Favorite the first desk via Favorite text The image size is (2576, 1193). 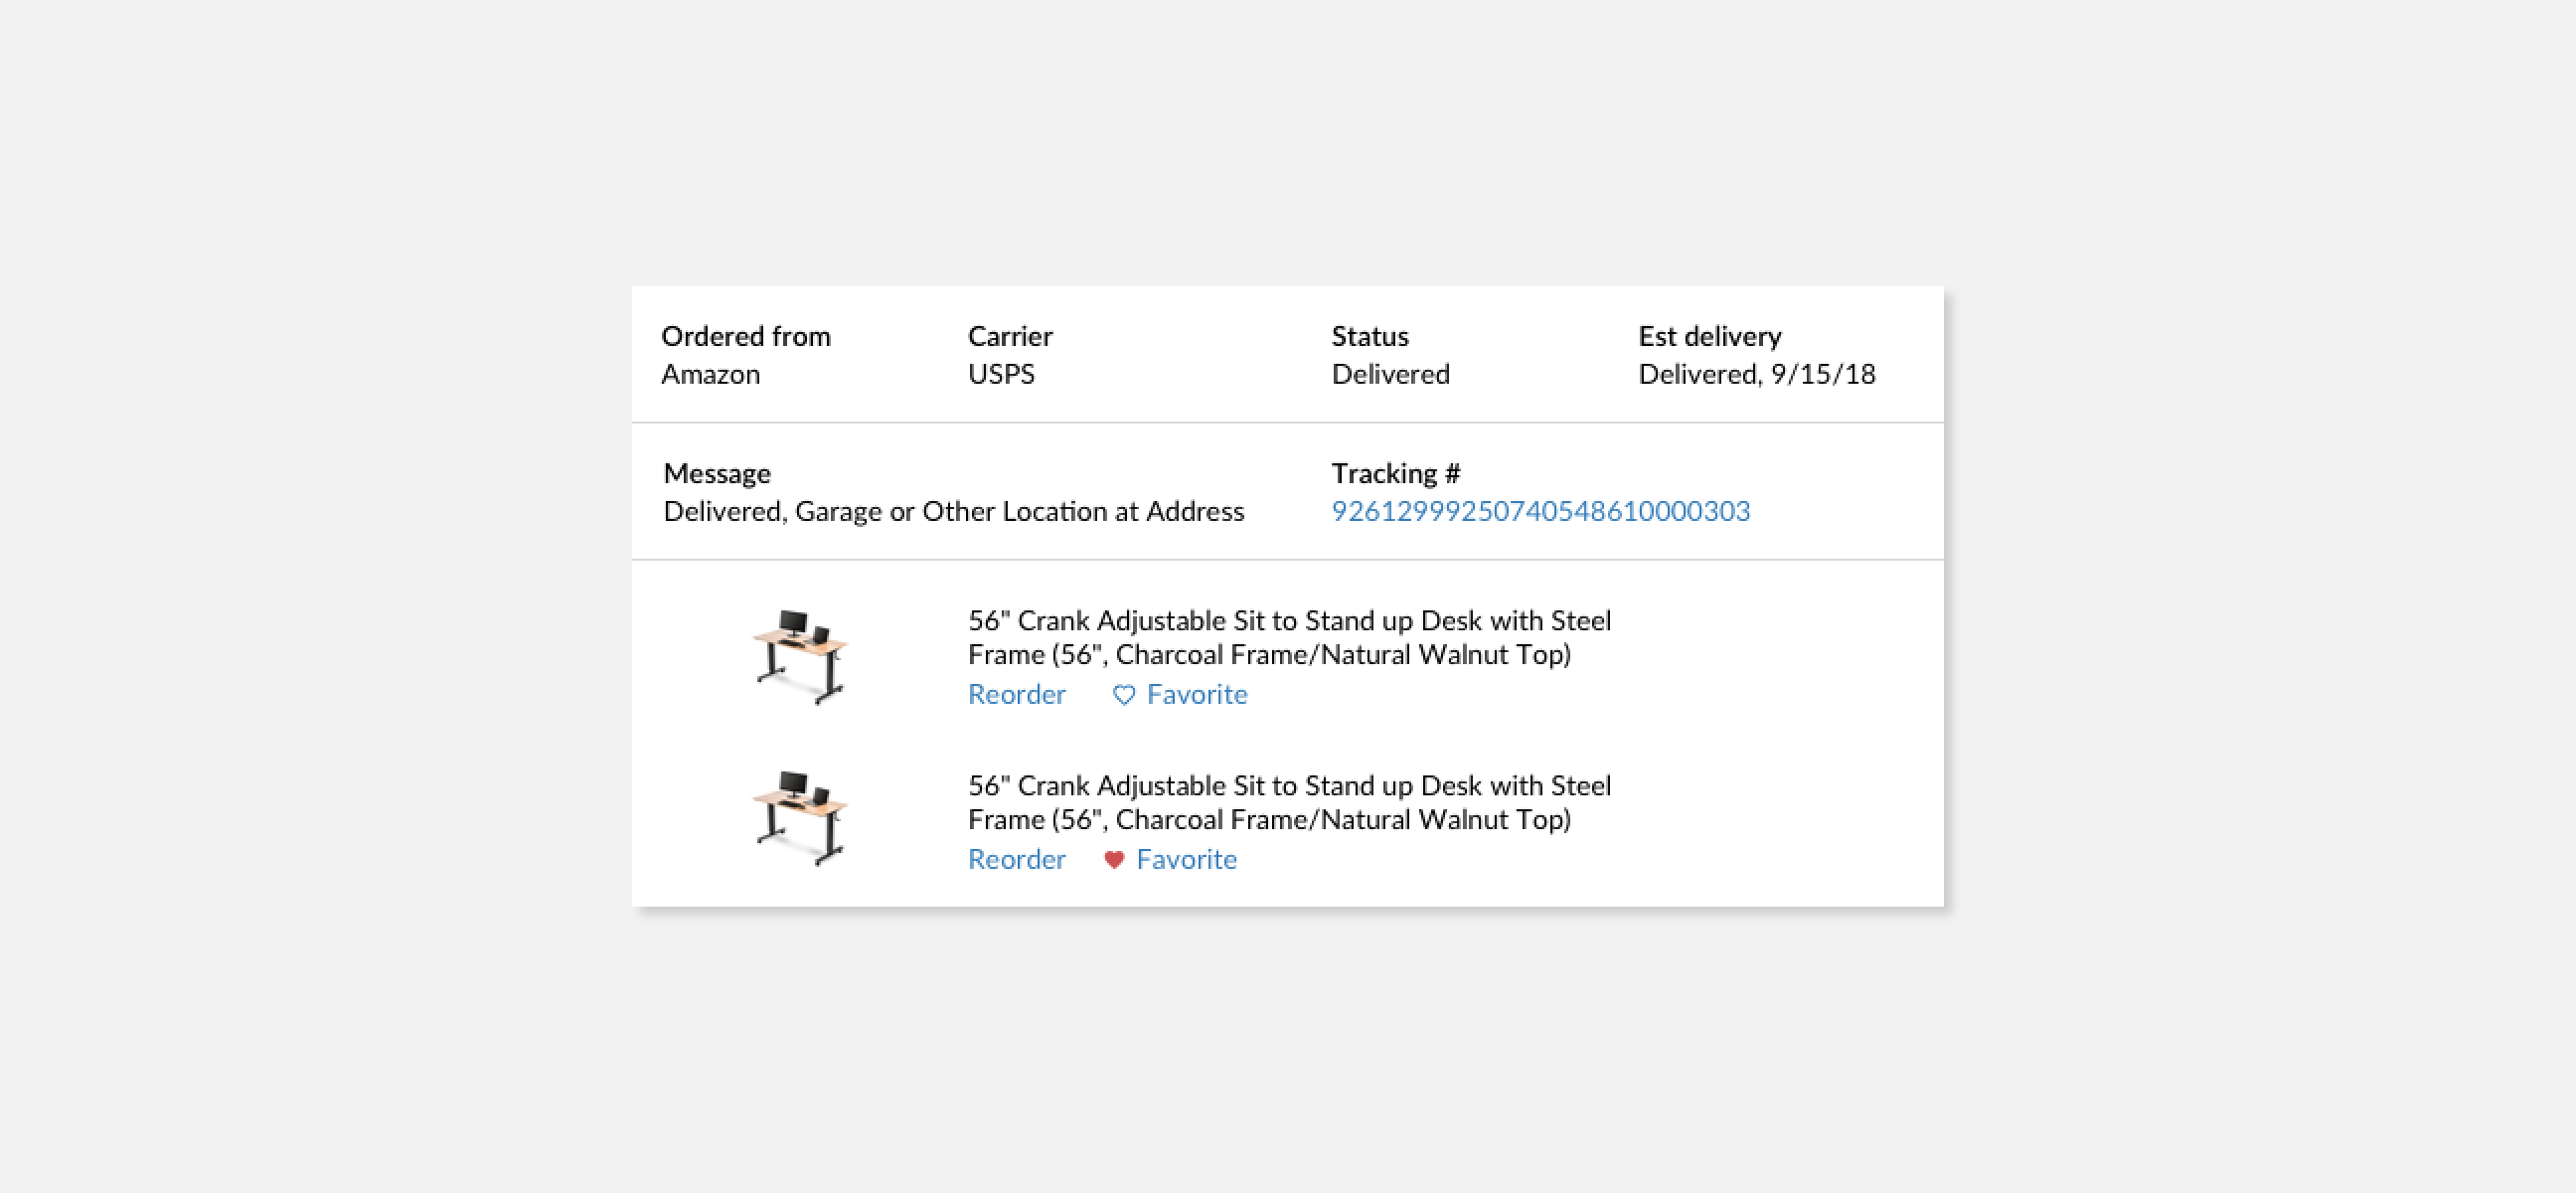1196,695
